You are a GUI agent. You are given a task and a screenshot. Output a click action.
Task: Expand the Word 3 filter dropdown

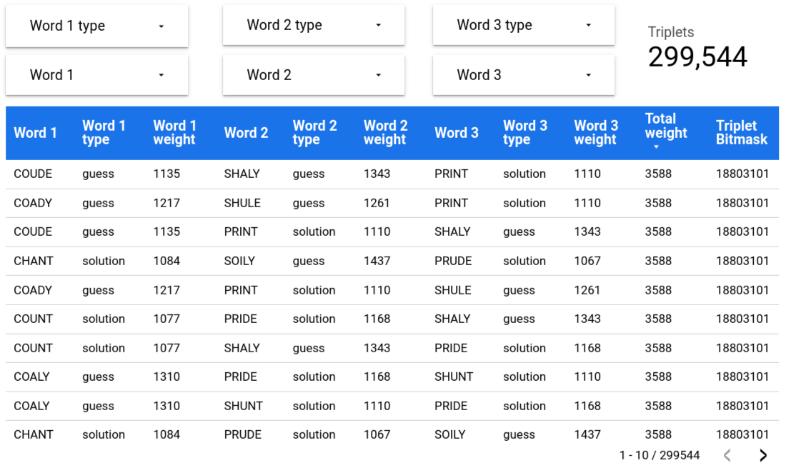[x=524, y=75]
